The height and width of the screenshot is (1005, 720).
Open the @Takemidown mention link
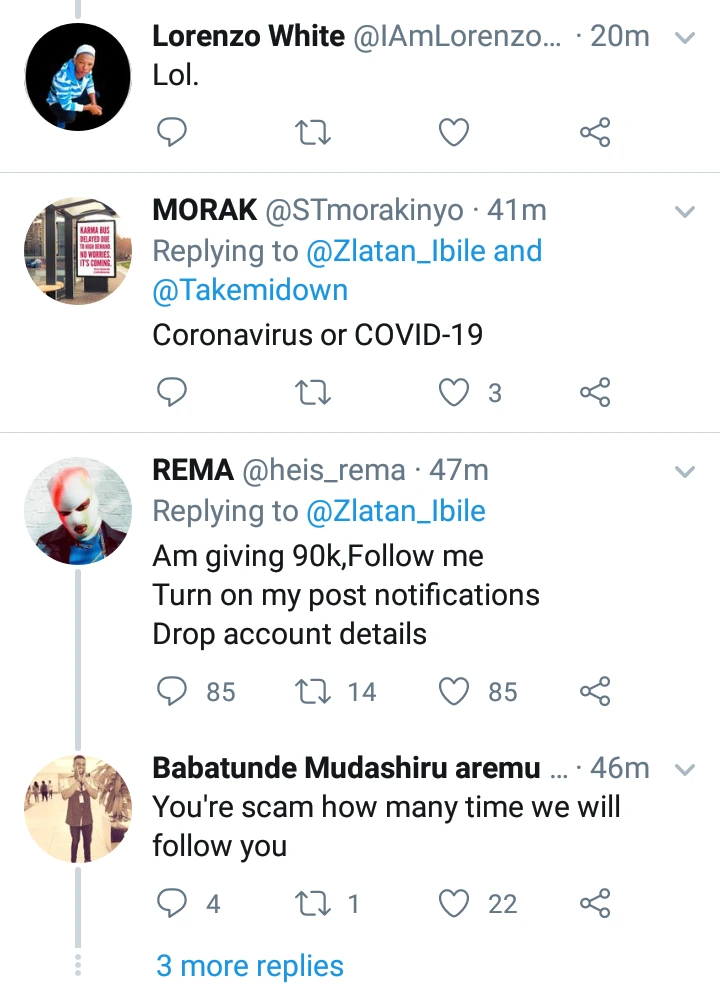click(x=250, y=290)
